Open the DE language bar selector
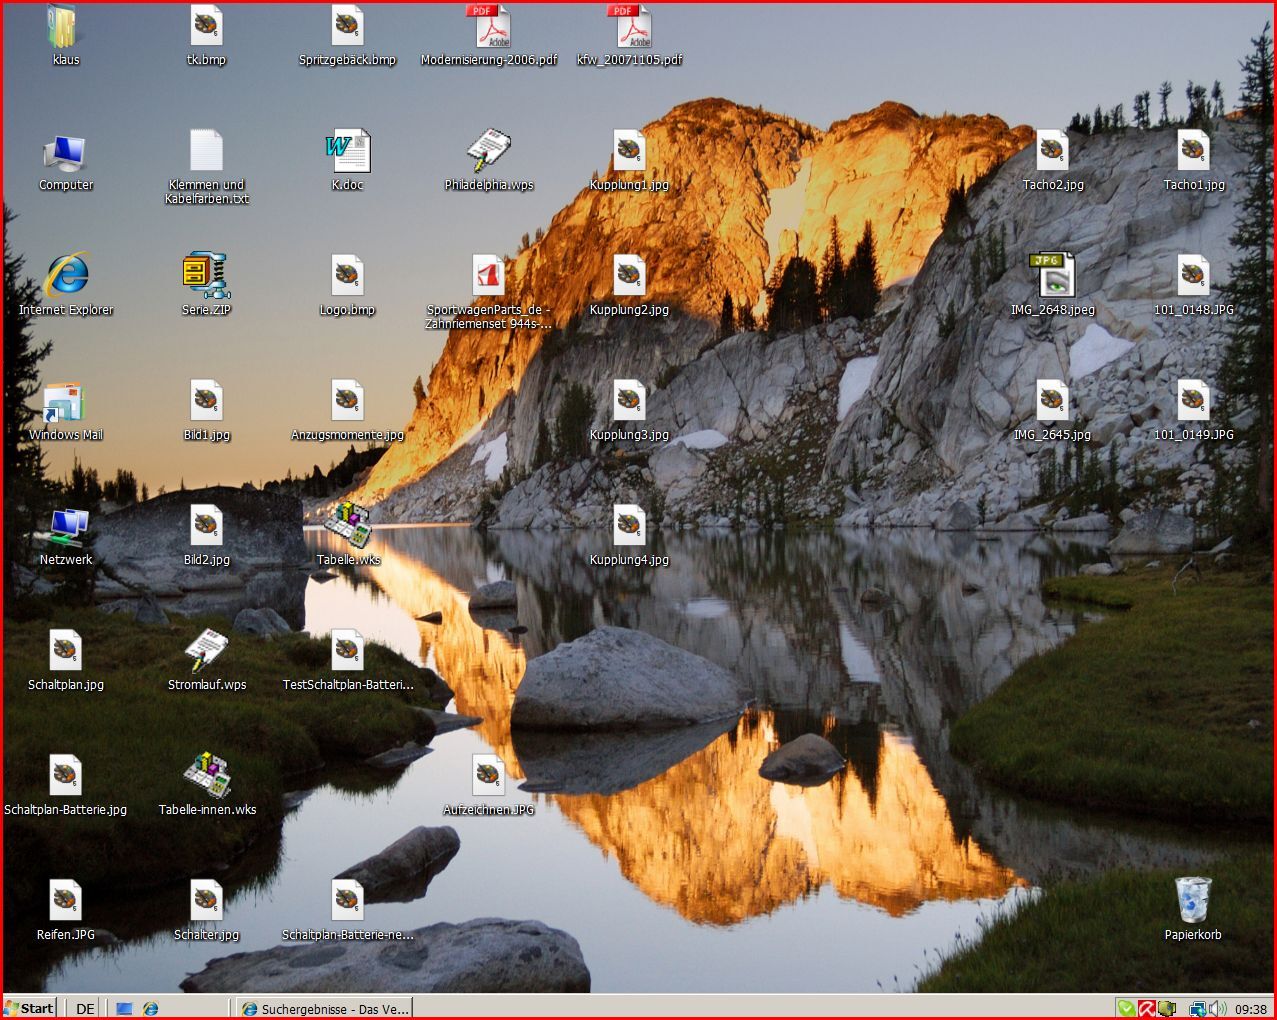 coord(86,1009)
